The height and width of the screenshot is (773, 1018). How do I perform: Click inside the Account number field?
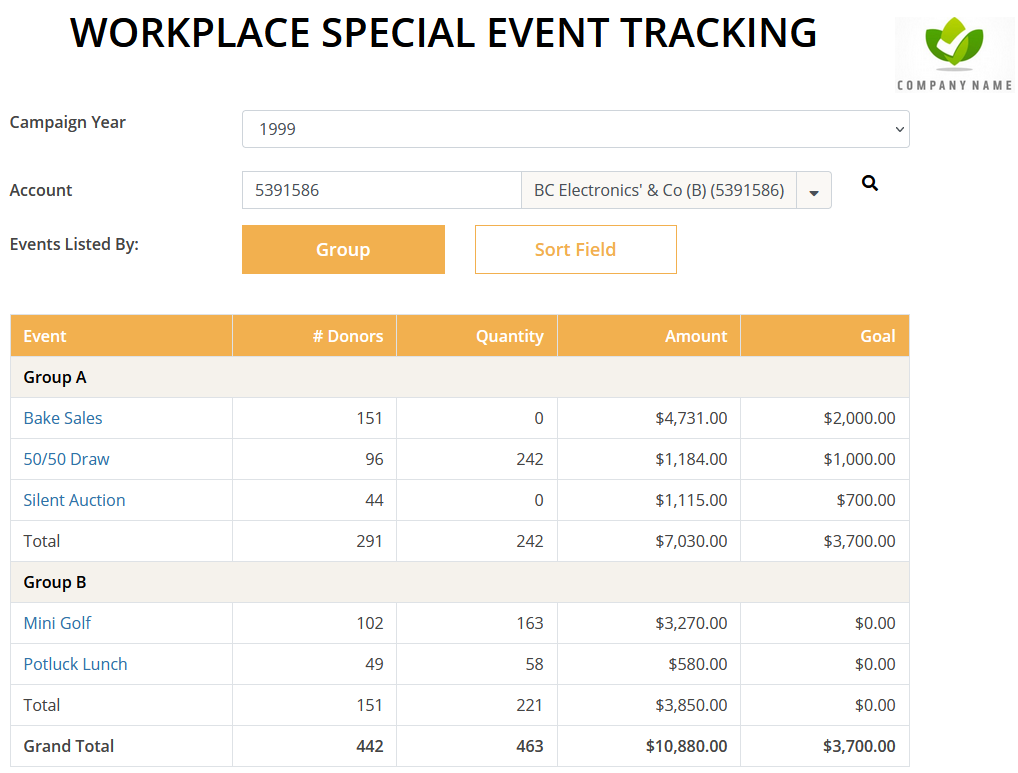(x=381, y=190)
